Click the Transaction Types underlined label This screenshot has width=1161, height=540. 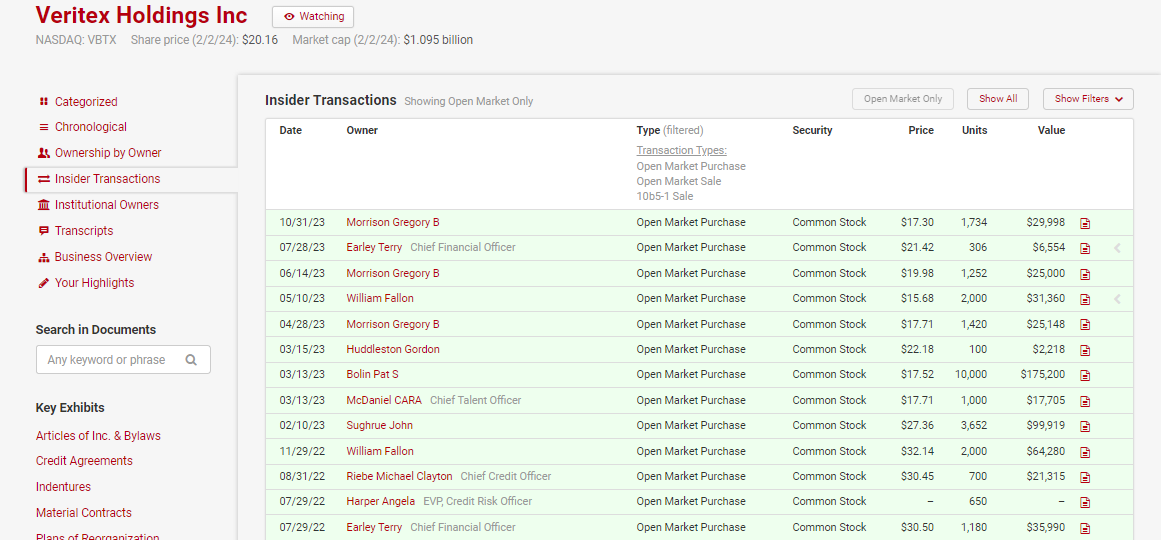tap(681, 150)
